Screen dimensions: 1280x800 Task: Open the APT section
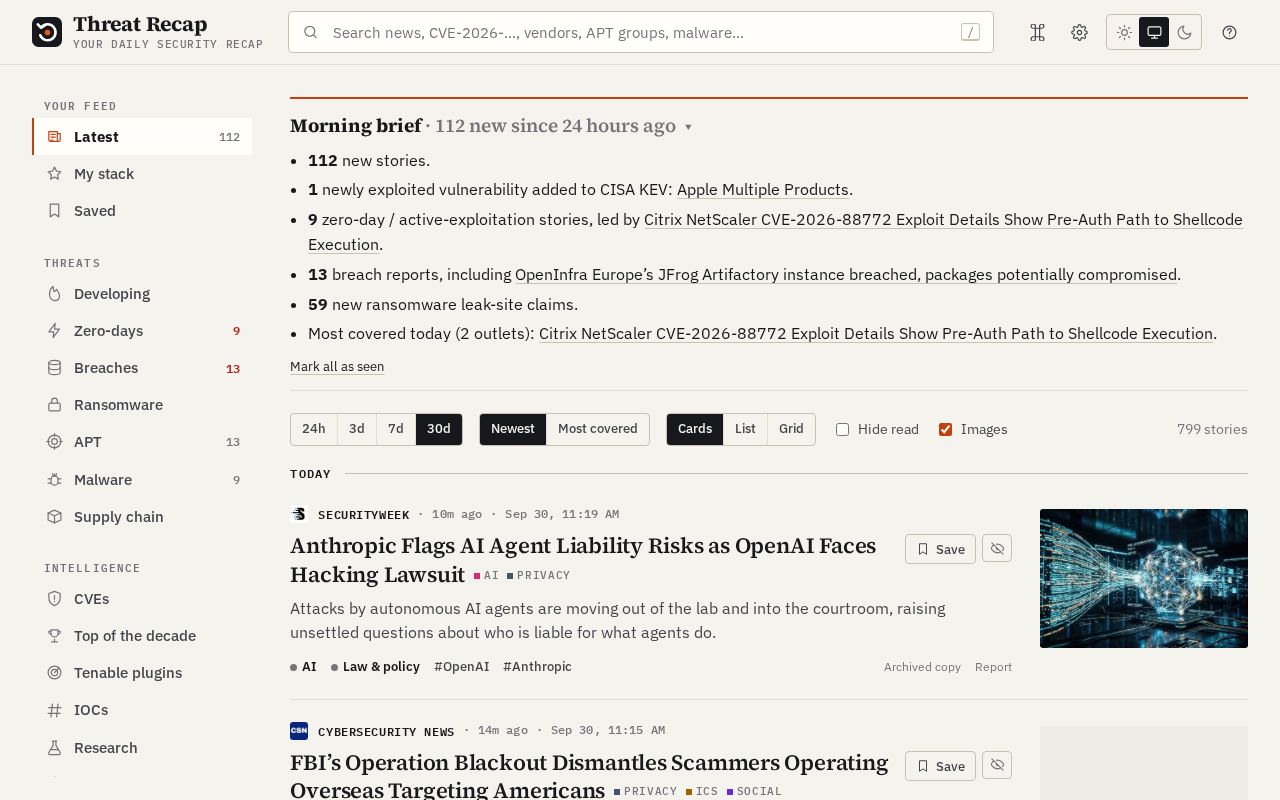pos(142,442)
